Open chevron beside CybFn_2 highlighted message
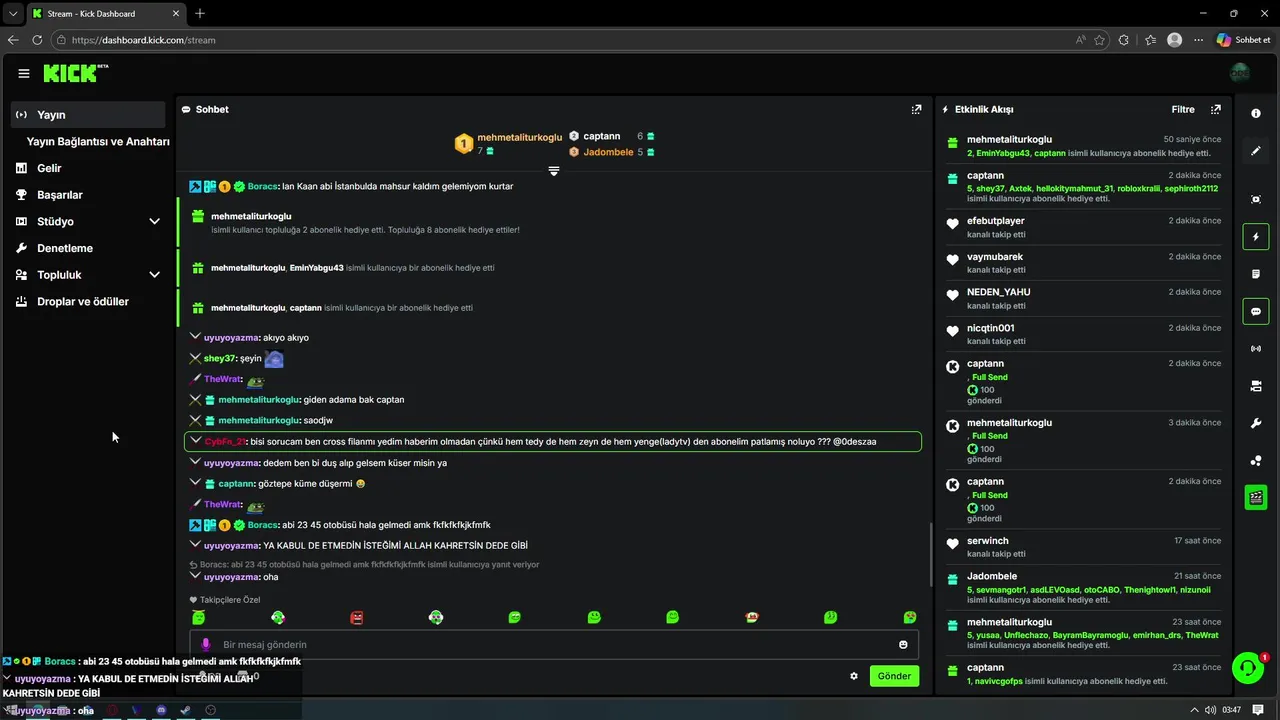Screen dimensions: 1280x720 [x=195, y=441]
